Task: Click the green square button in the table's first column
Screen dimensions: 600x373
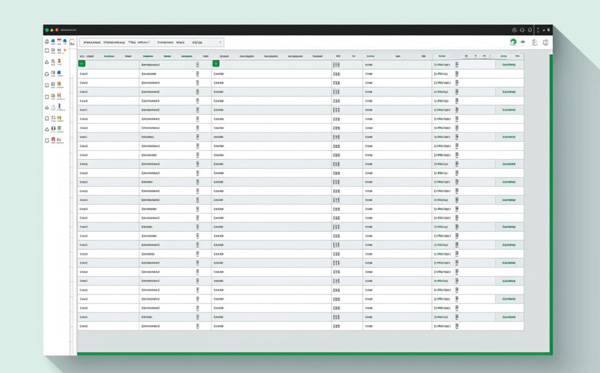Action: 82,64
